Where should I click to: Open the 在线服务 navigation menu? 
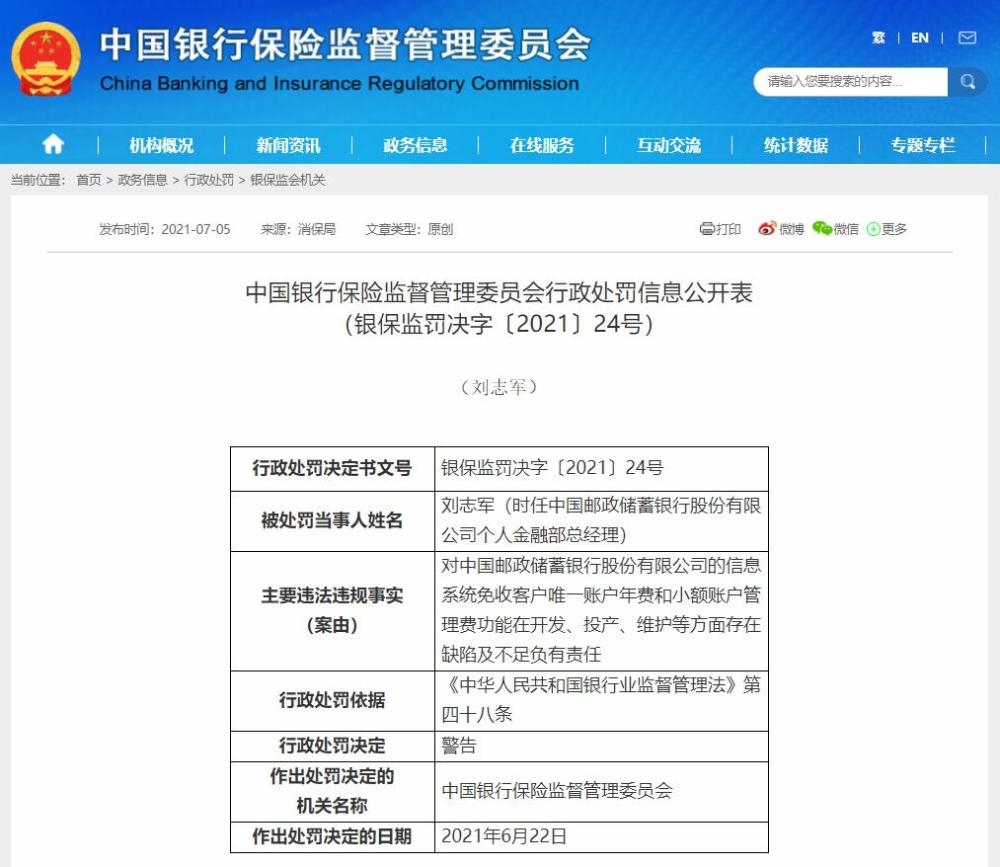click(x=542, y=146)
